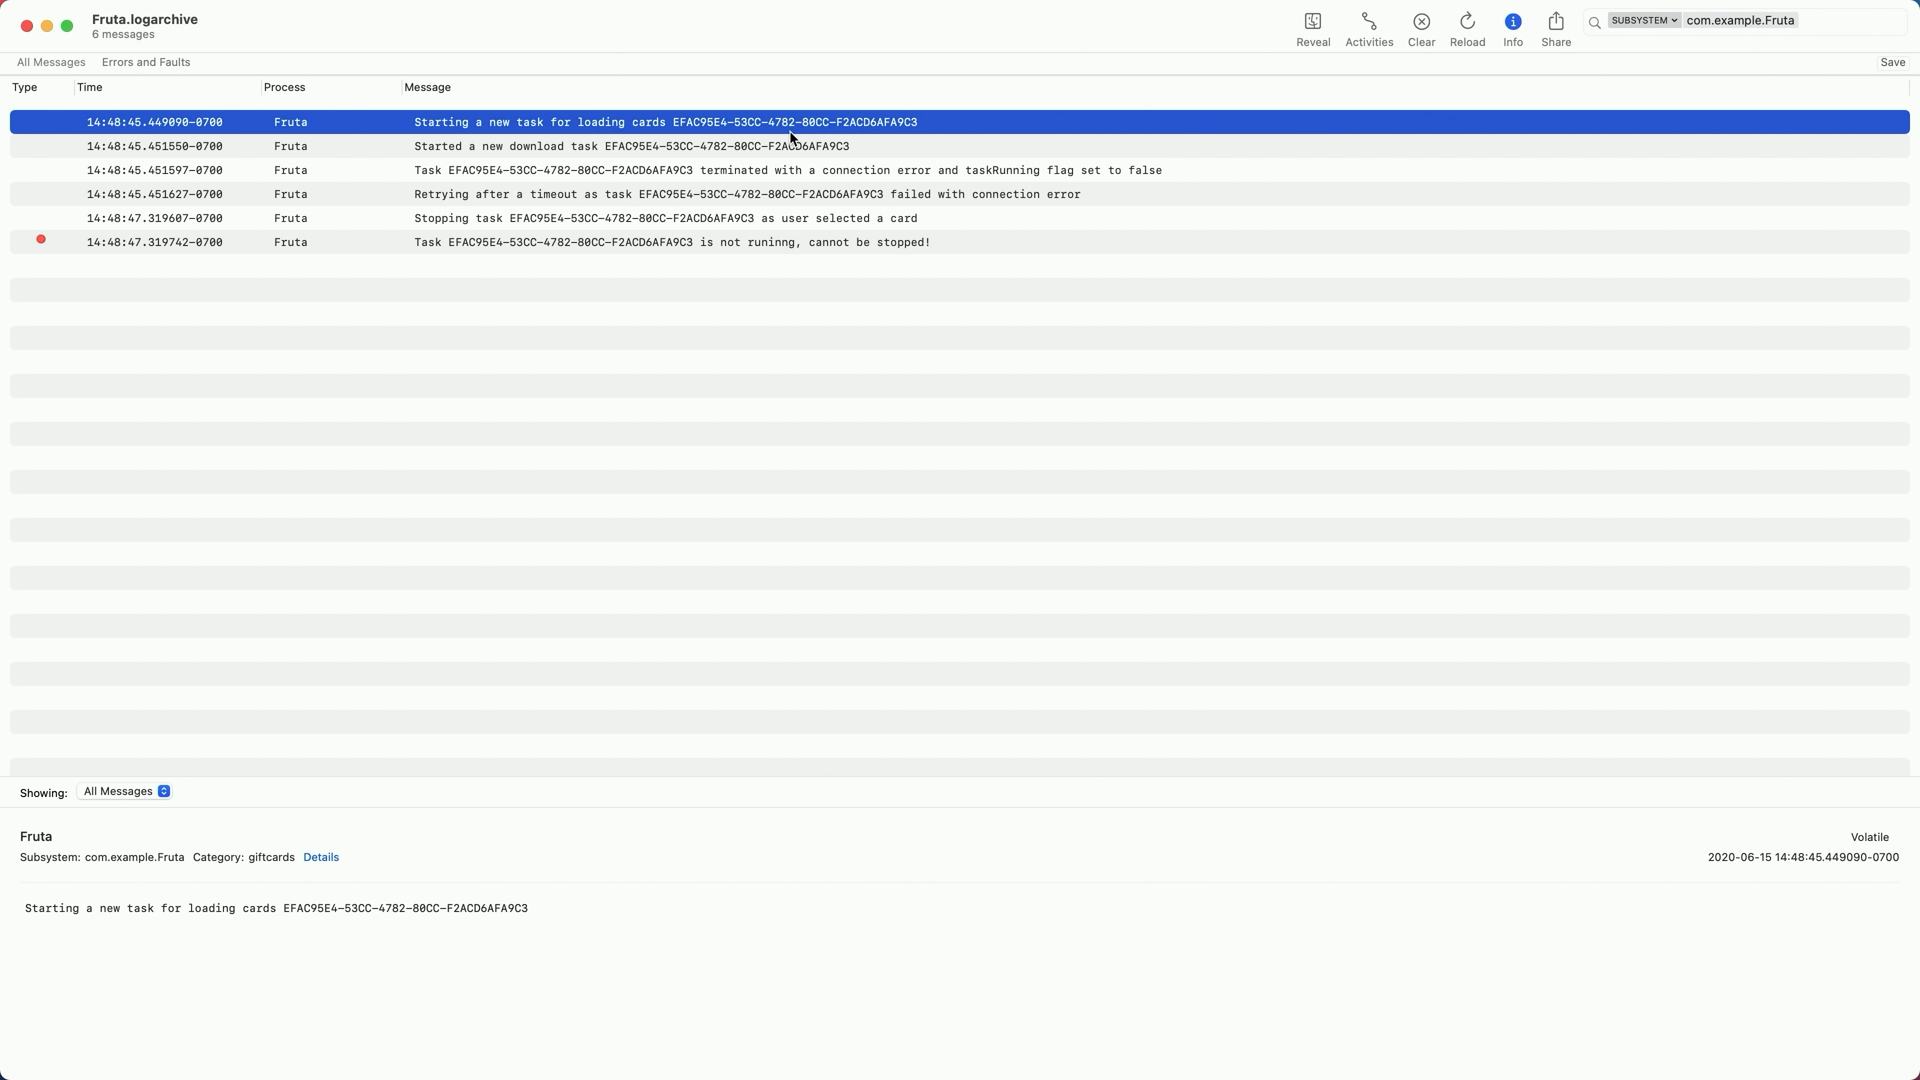Select the 'Retrying after a timeout' row

pyautogui.click(x=960, y=194)
